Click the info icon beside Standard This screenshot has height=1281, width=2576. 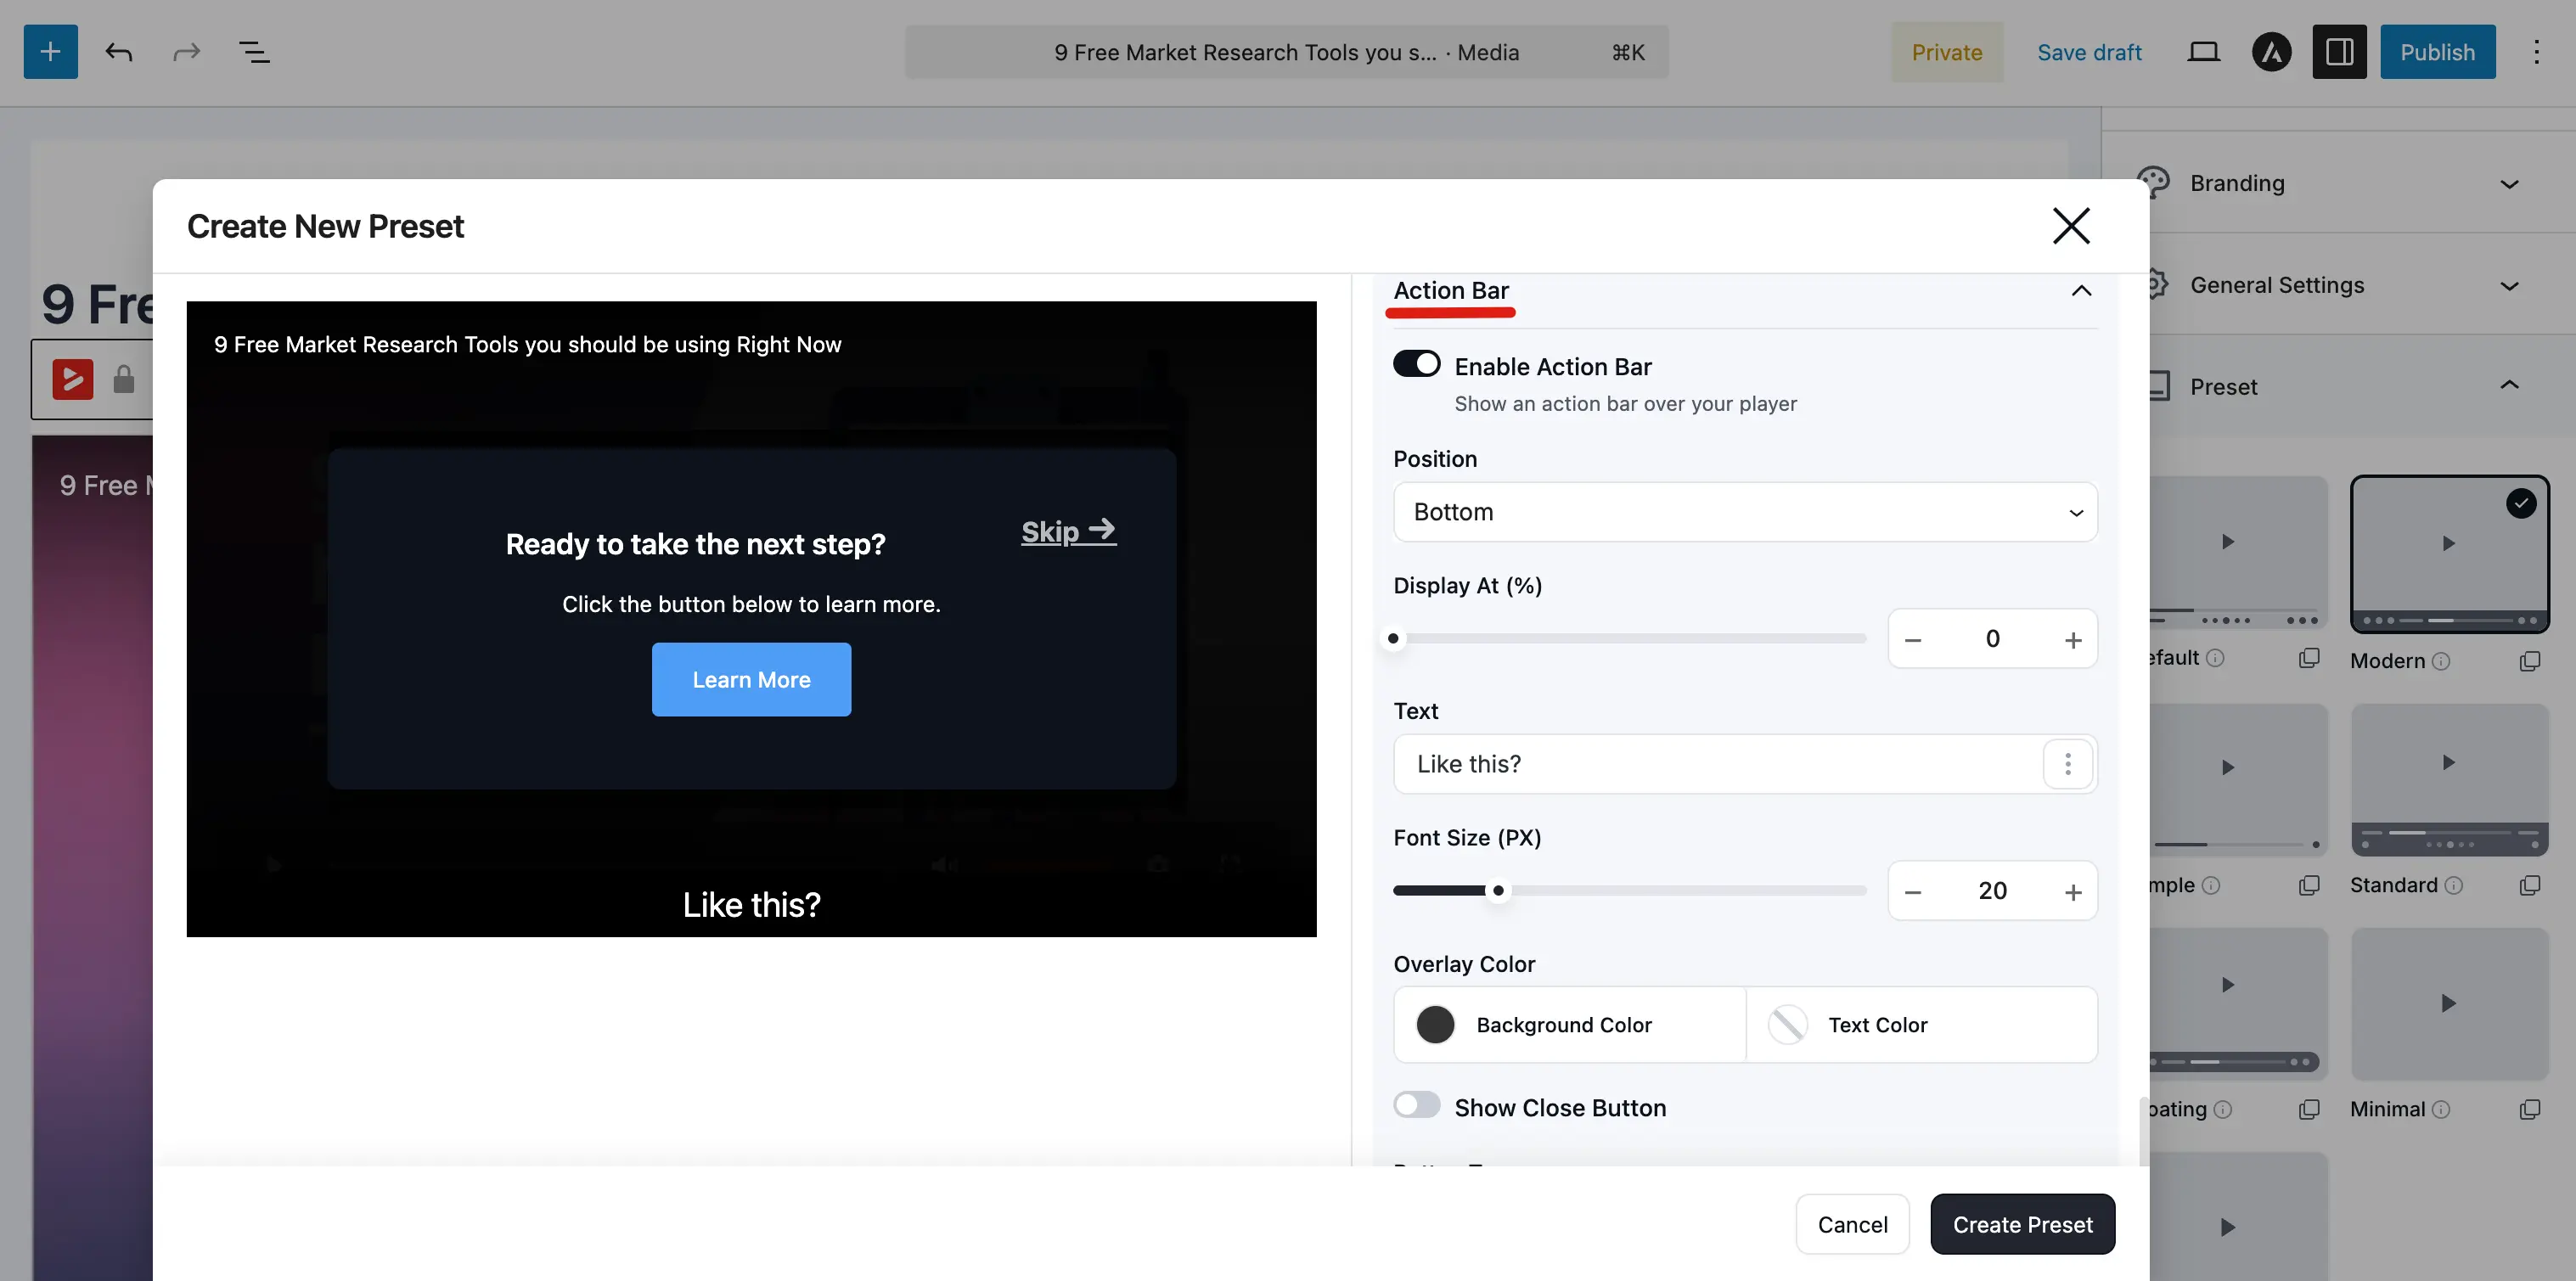(x=2454, y=885)
